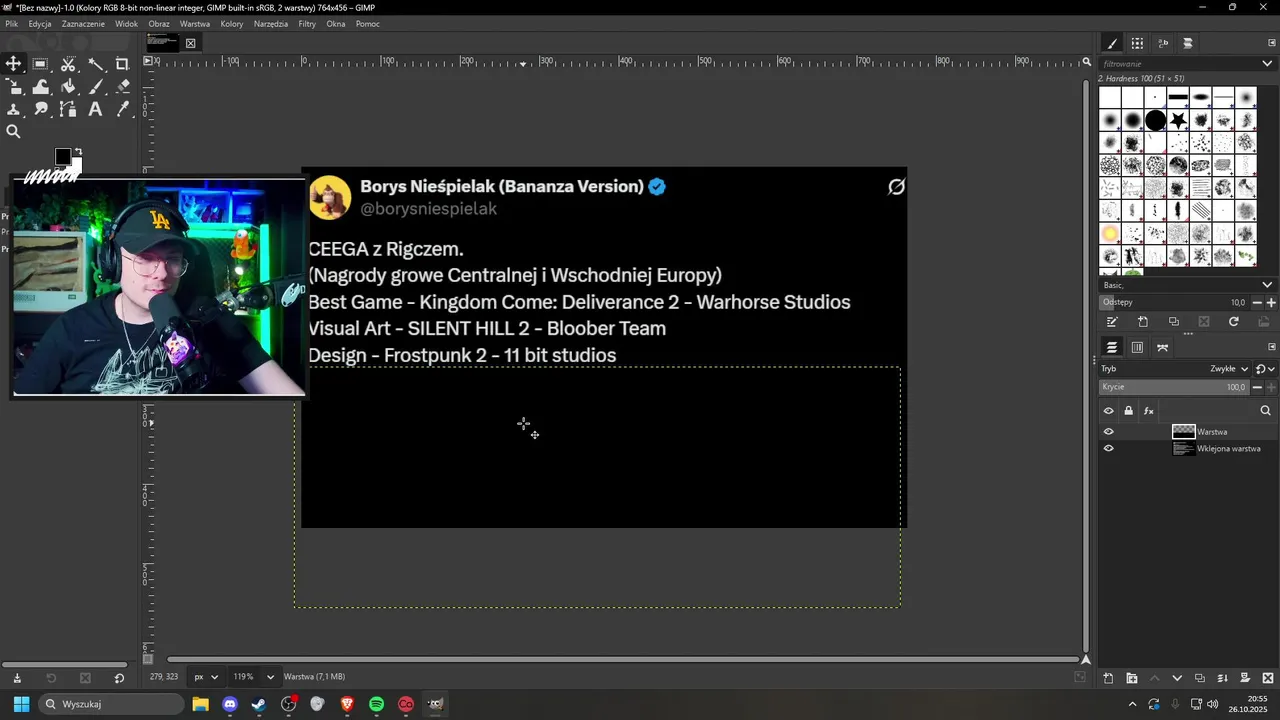Viewport: 1280px width, 720px height.
Task: Select the Text tool
Action: point(96,109)
